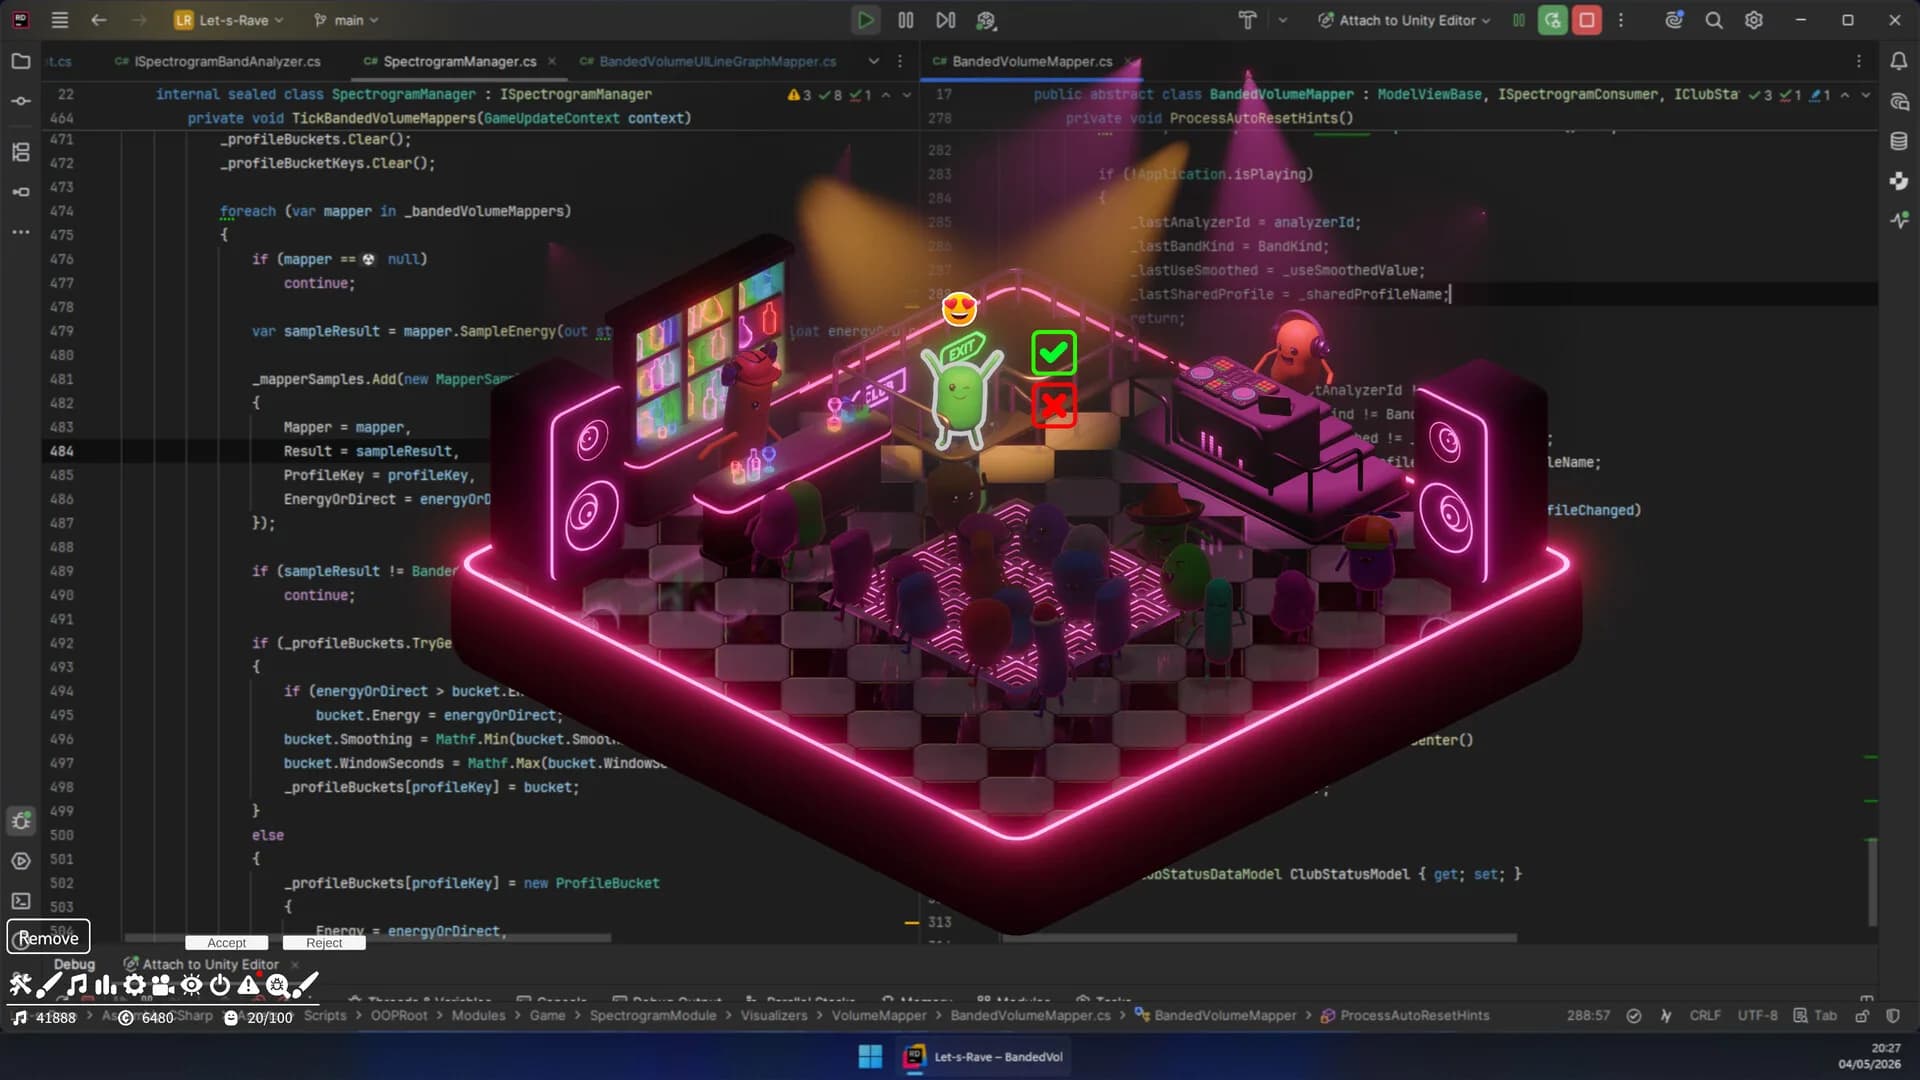The width and height of the screenshot is (1920, 1080).
Task: Click the overlay bug inspector icon
Action: tap(277, 985)
